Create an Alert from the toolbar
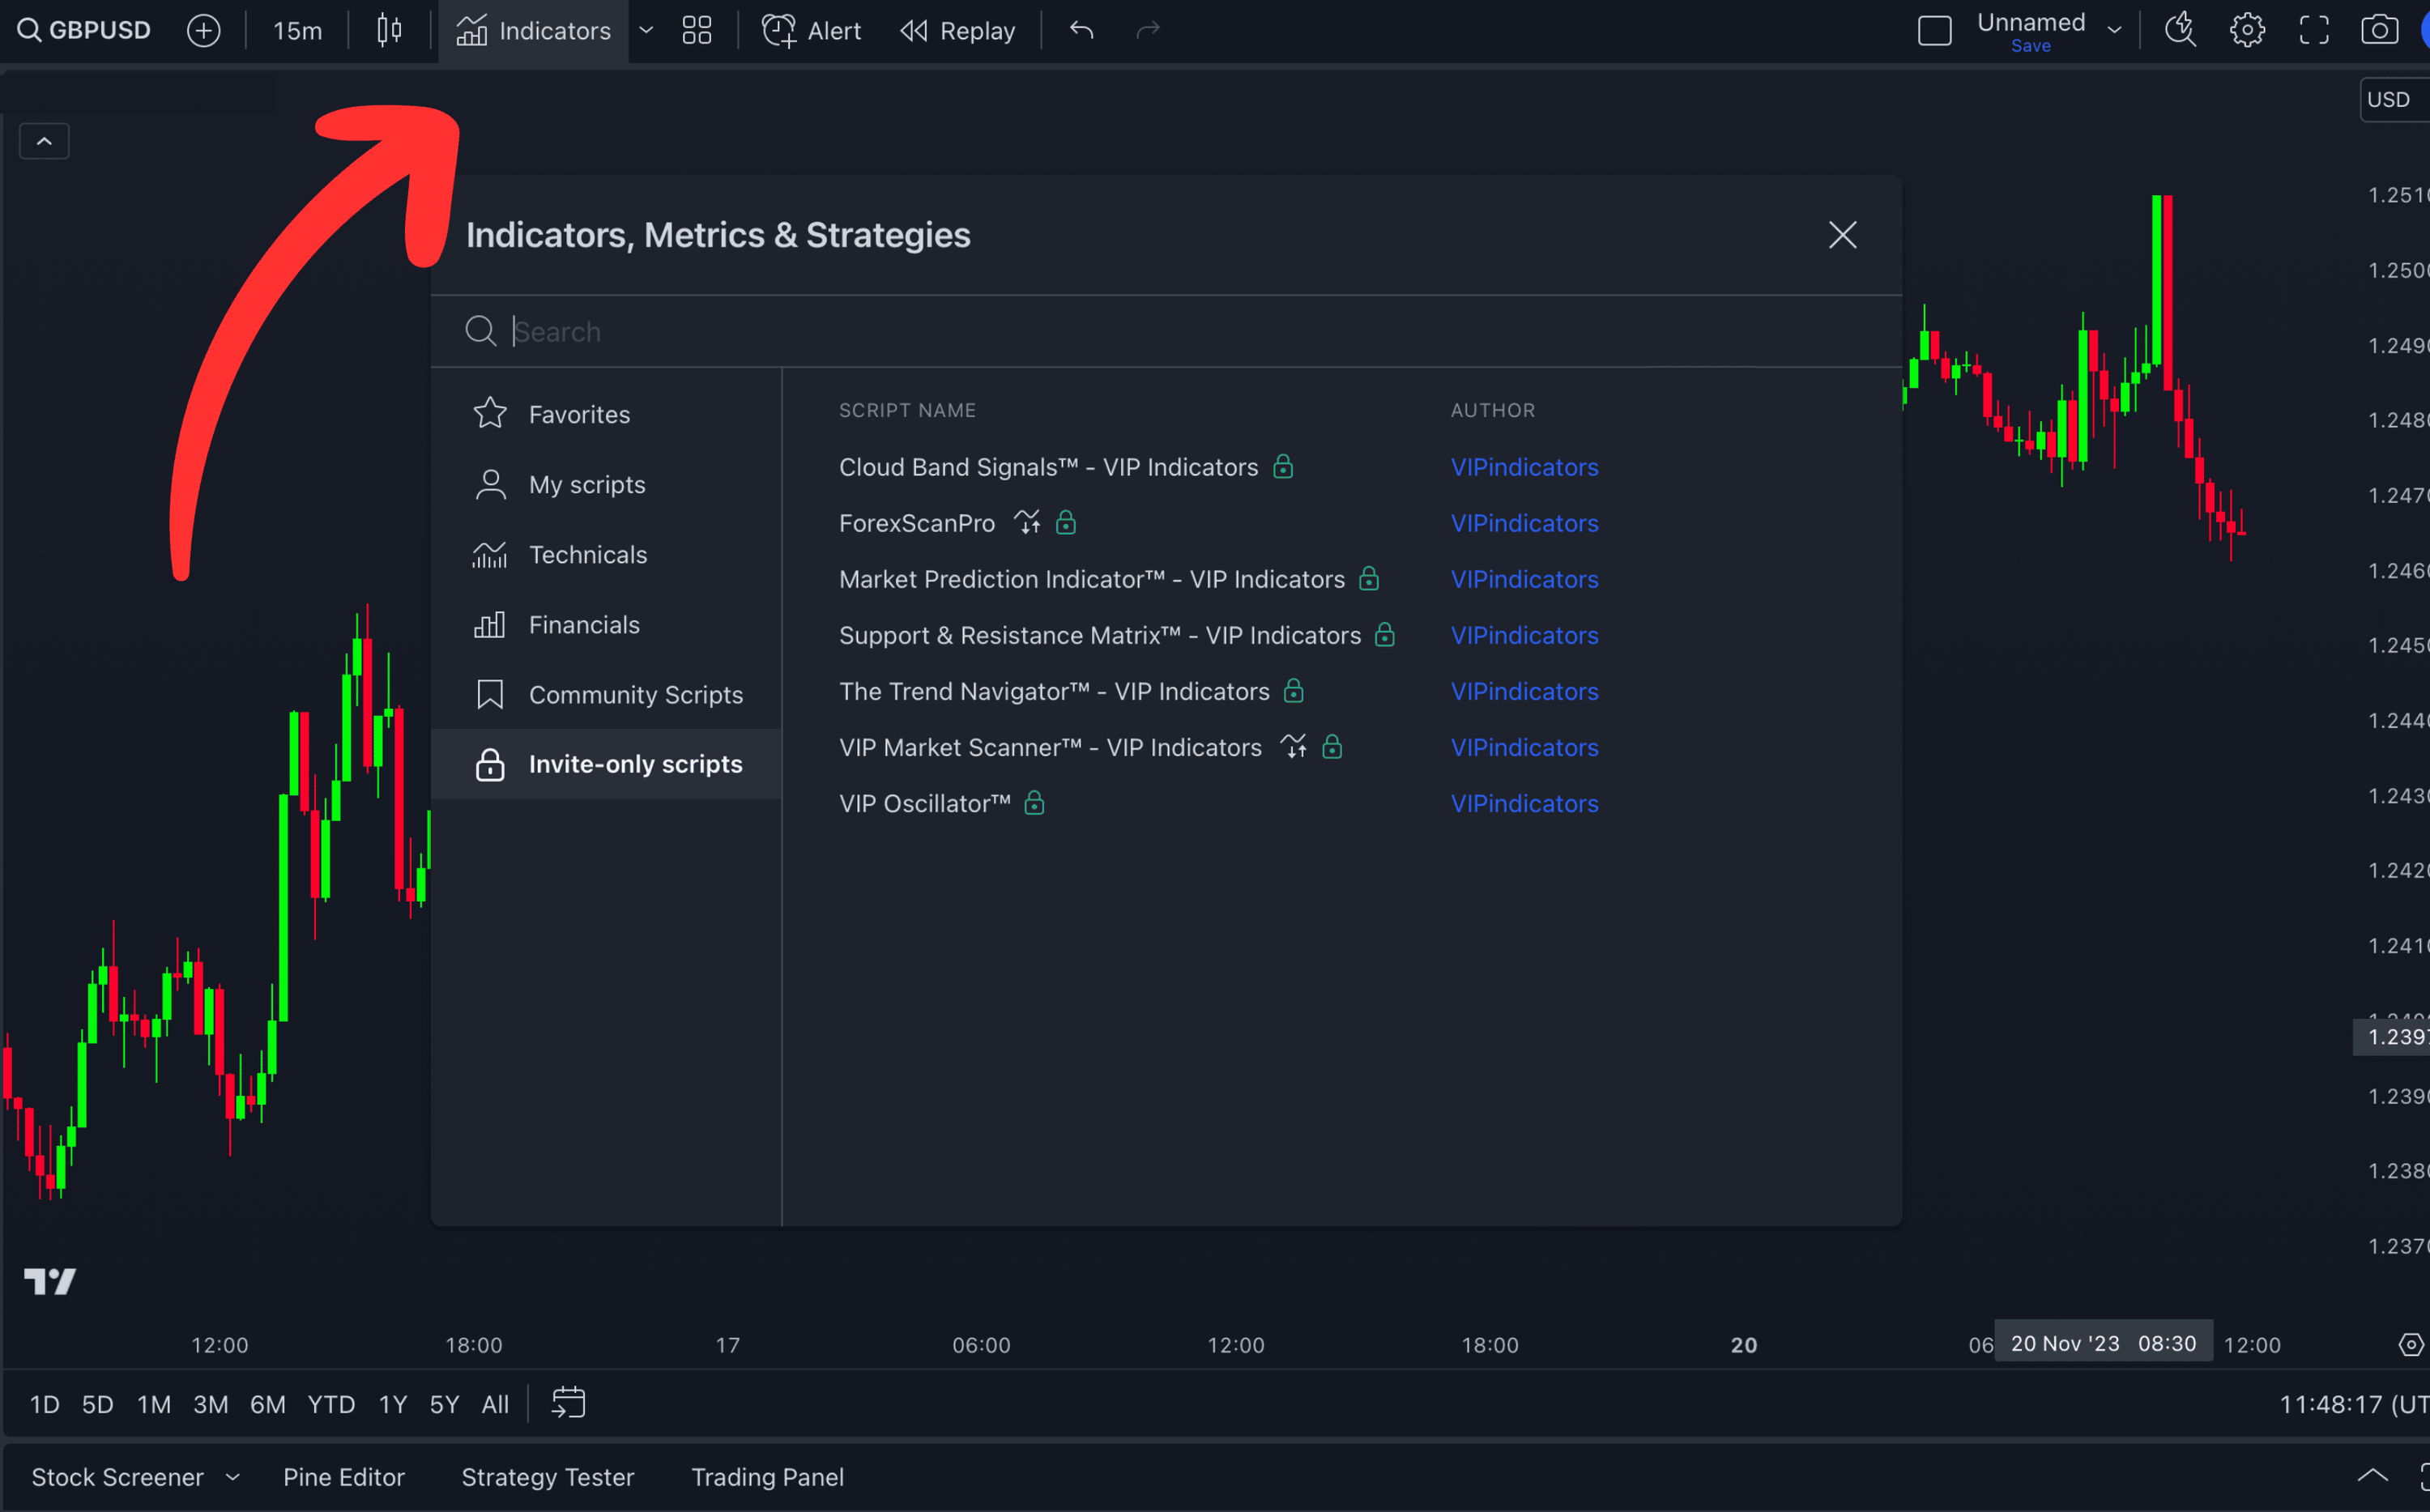This screenshot has height=1512, width=2430. click(x=811, y=31)
